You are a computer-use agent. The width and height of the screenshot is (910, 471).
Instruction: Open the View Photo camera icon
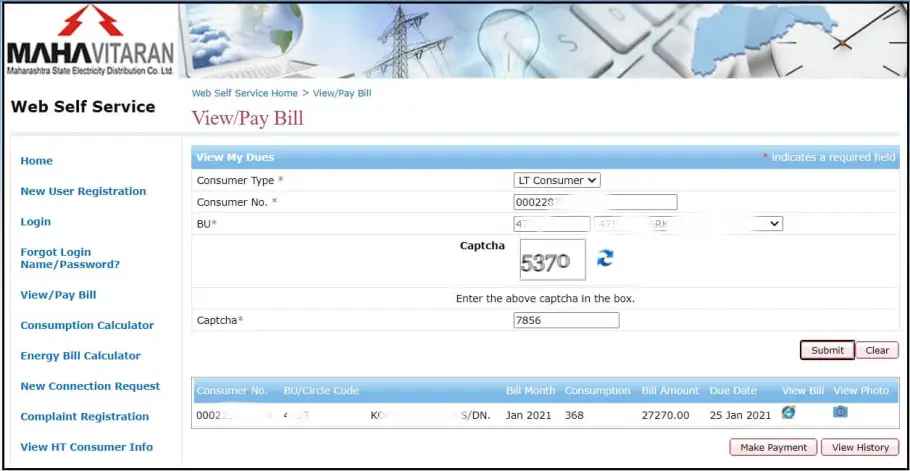tap(840, 412)
